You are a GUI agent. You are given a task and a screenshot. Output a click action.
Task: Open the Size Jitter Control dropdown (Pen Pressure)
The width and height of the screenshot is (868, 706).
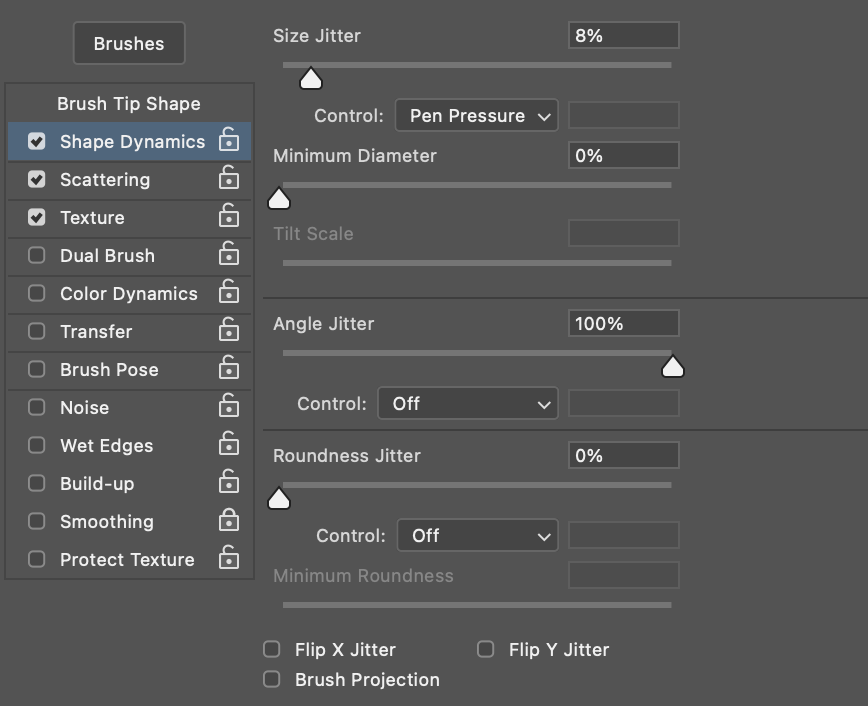[x=476, y=115]
